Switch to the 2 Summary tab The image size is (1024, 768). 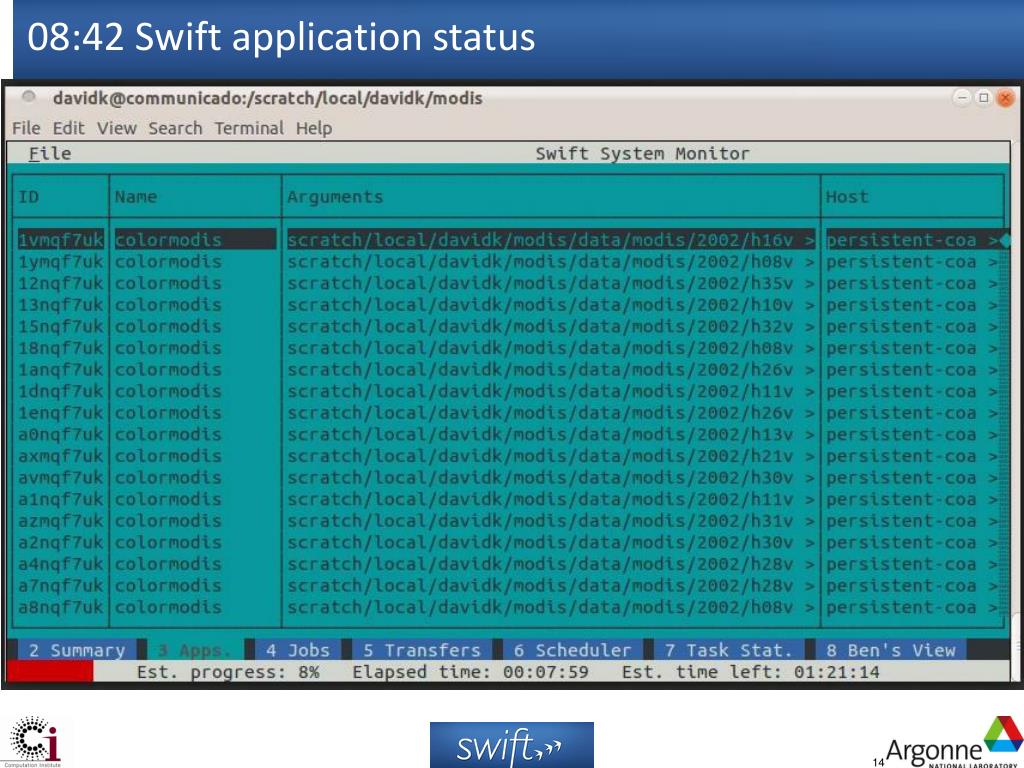(x=77, y=650)
